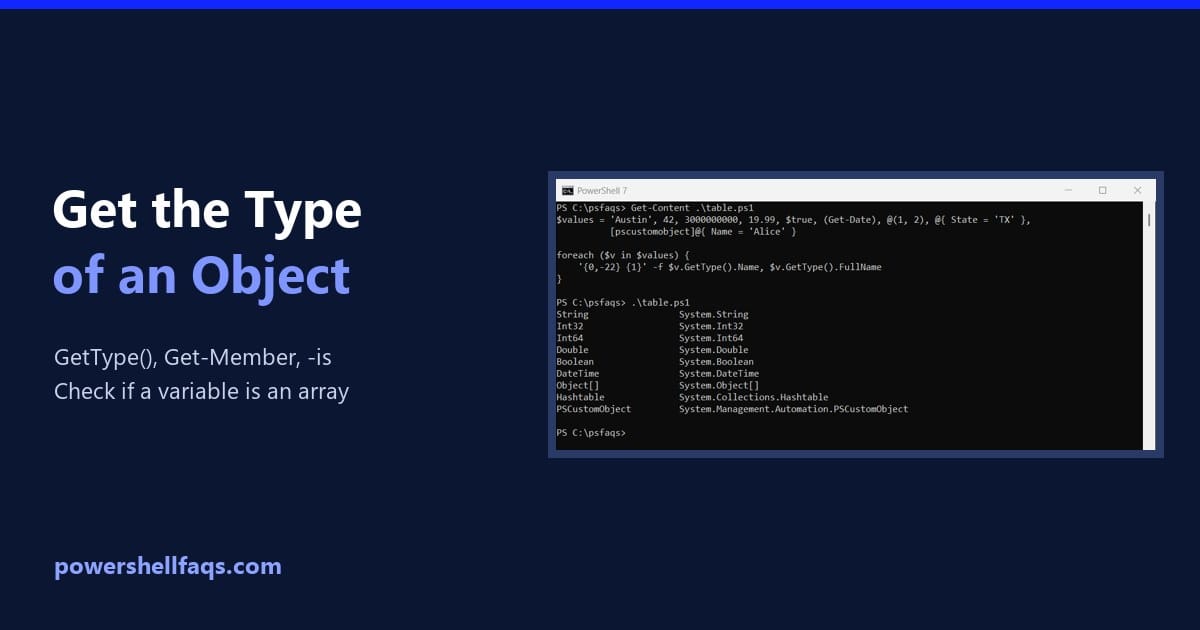Click the short 'Double' type name output
The image size is (1200, 630).
[573, 350]
